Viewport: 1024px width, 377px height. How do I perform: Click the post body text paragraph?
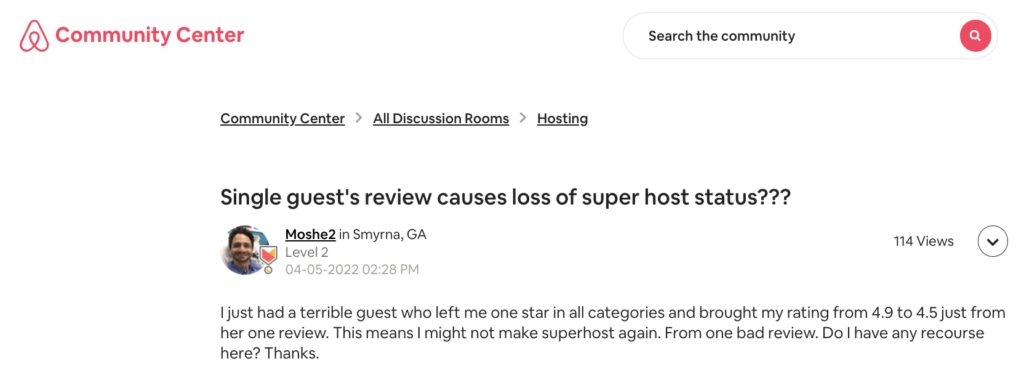(x=613, y=333)
